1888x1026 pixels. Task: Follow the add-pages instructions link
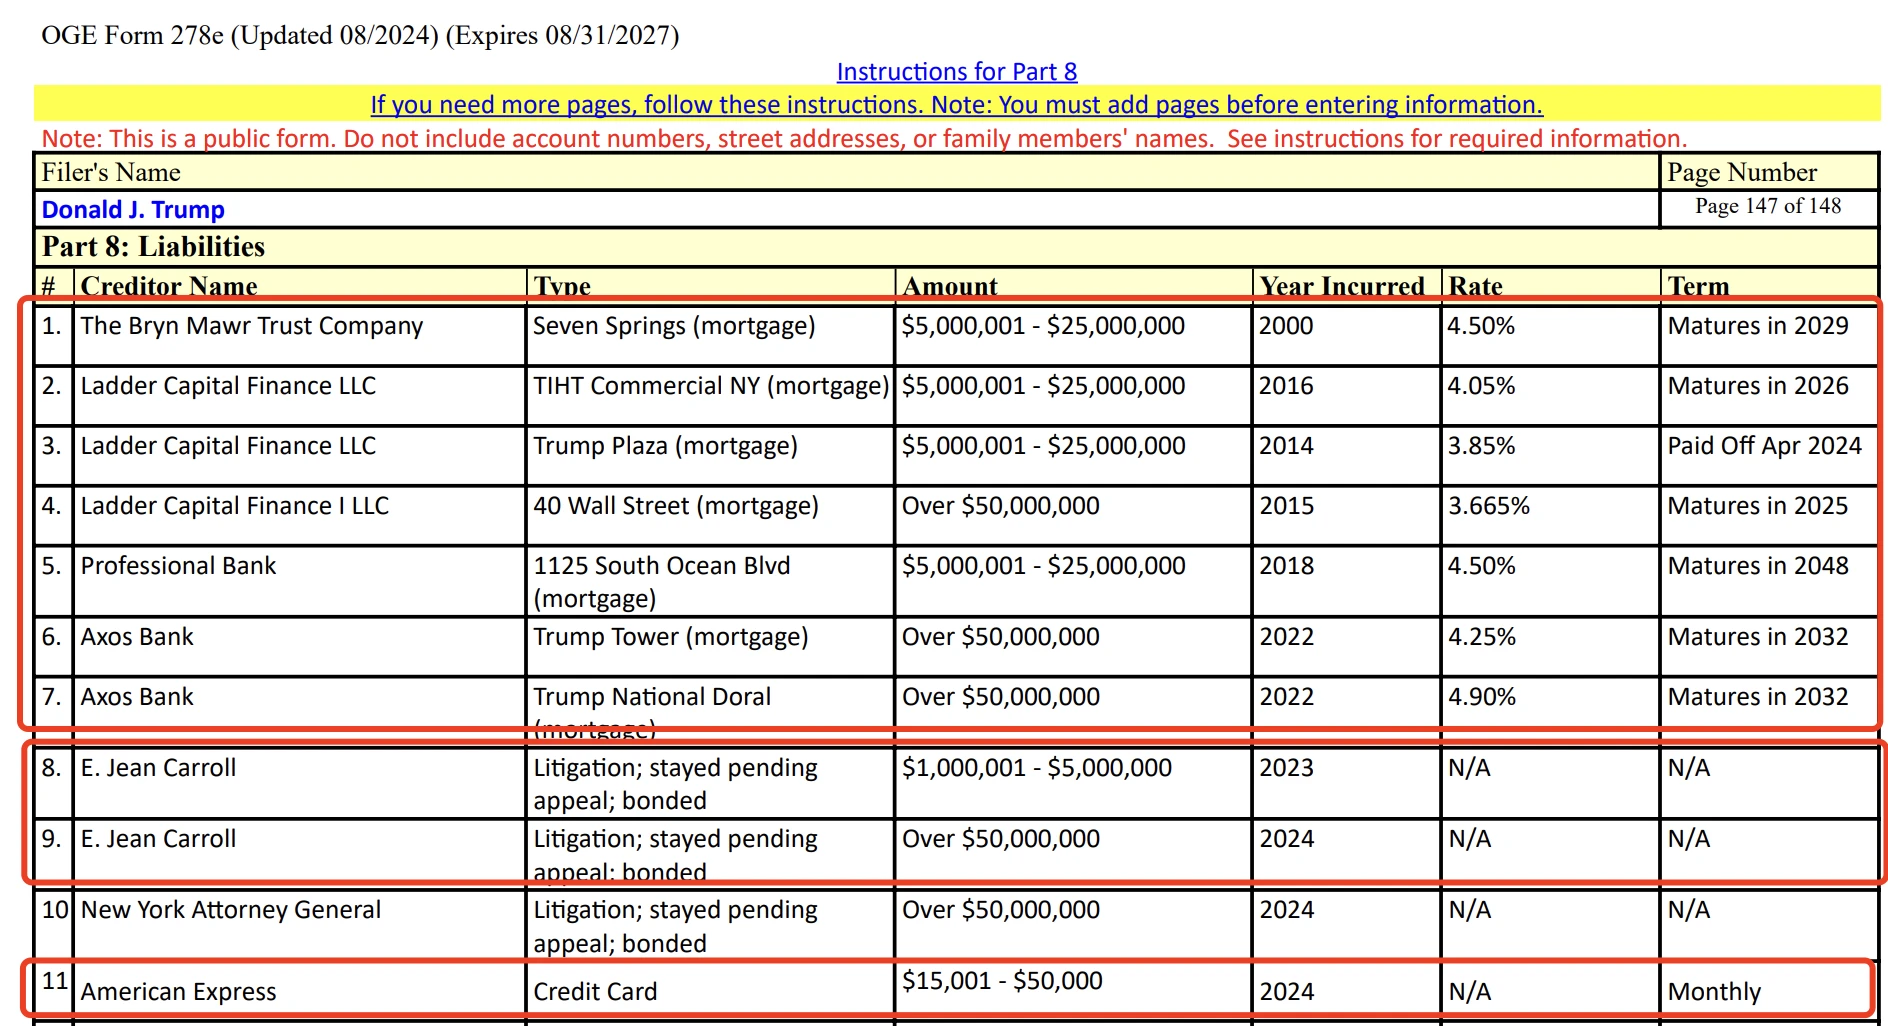[x=955, y=104]
